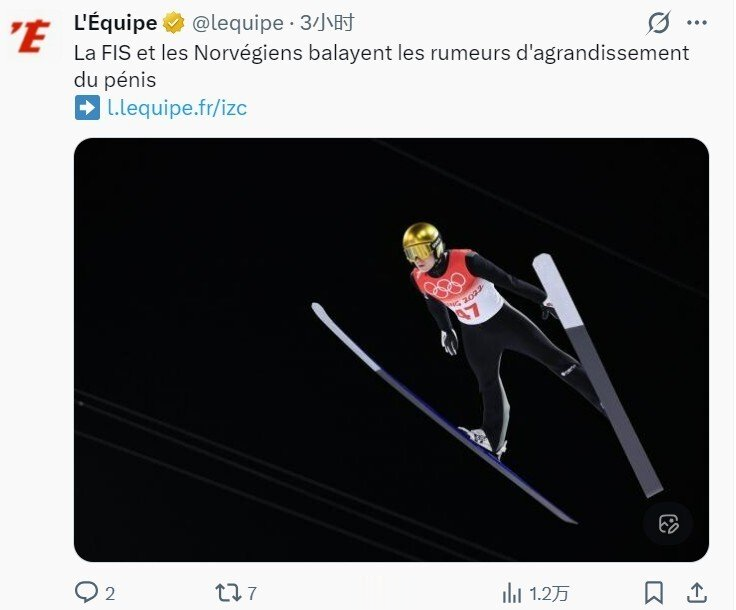736x610 pixels.
Task: Click the share upload icon
Action: coord(697,593)
